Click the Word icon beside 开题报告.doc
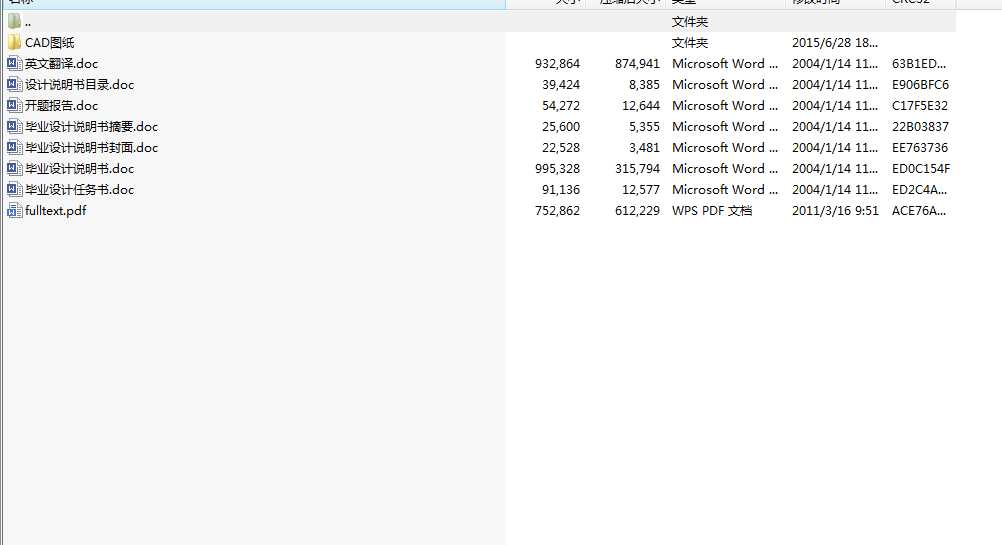Image resolution: width=1002 pixels, height=545 pixels. (14, 105)
